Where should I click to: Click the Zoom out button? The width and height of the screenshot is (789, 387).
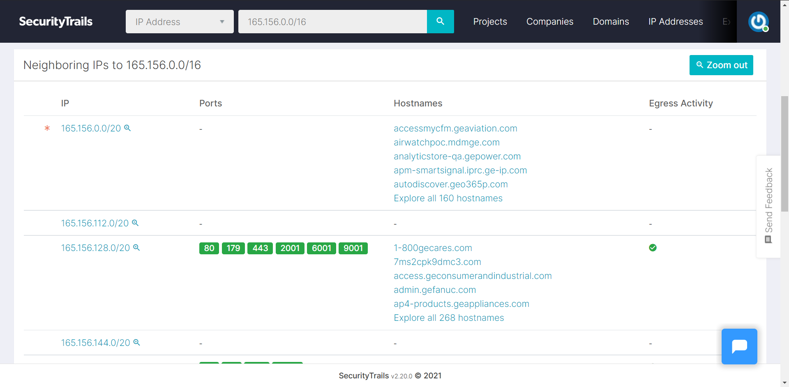[721, 65]
